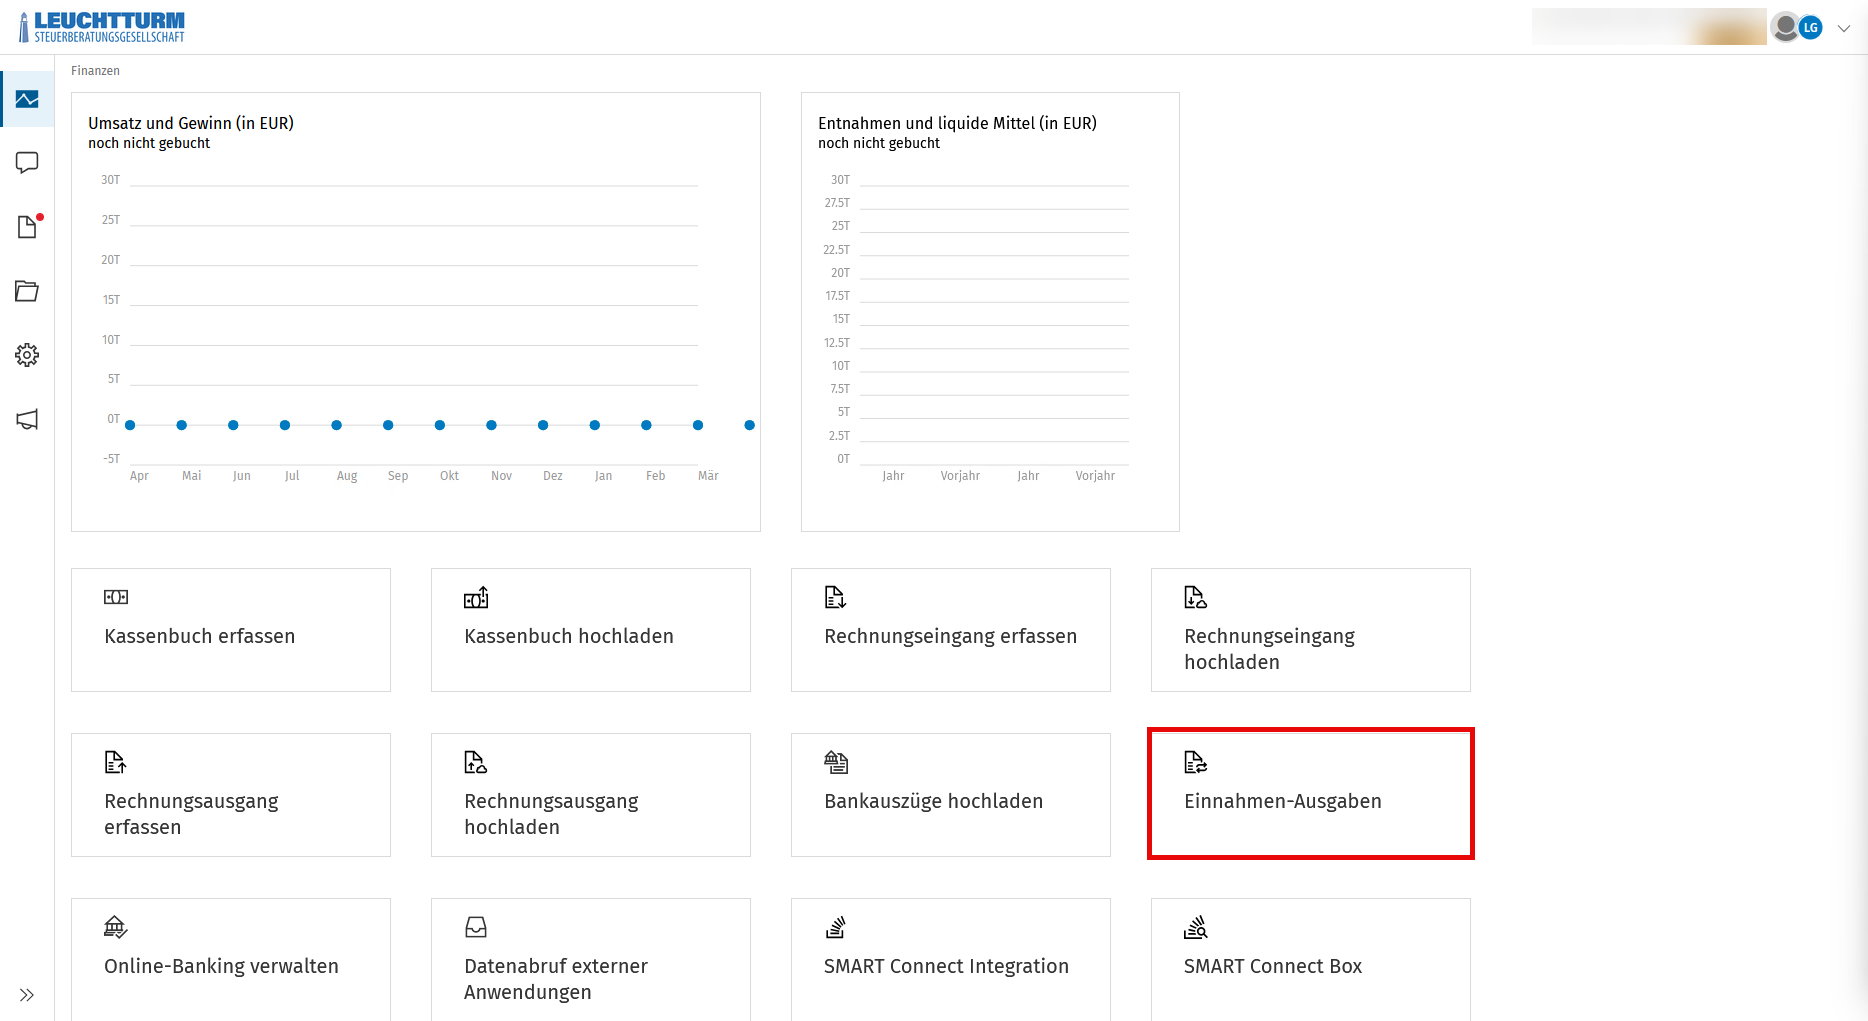Select Rechnungsausgang erfassen label
Viewport: 1868px width, 1021px height.
point(191,814)
